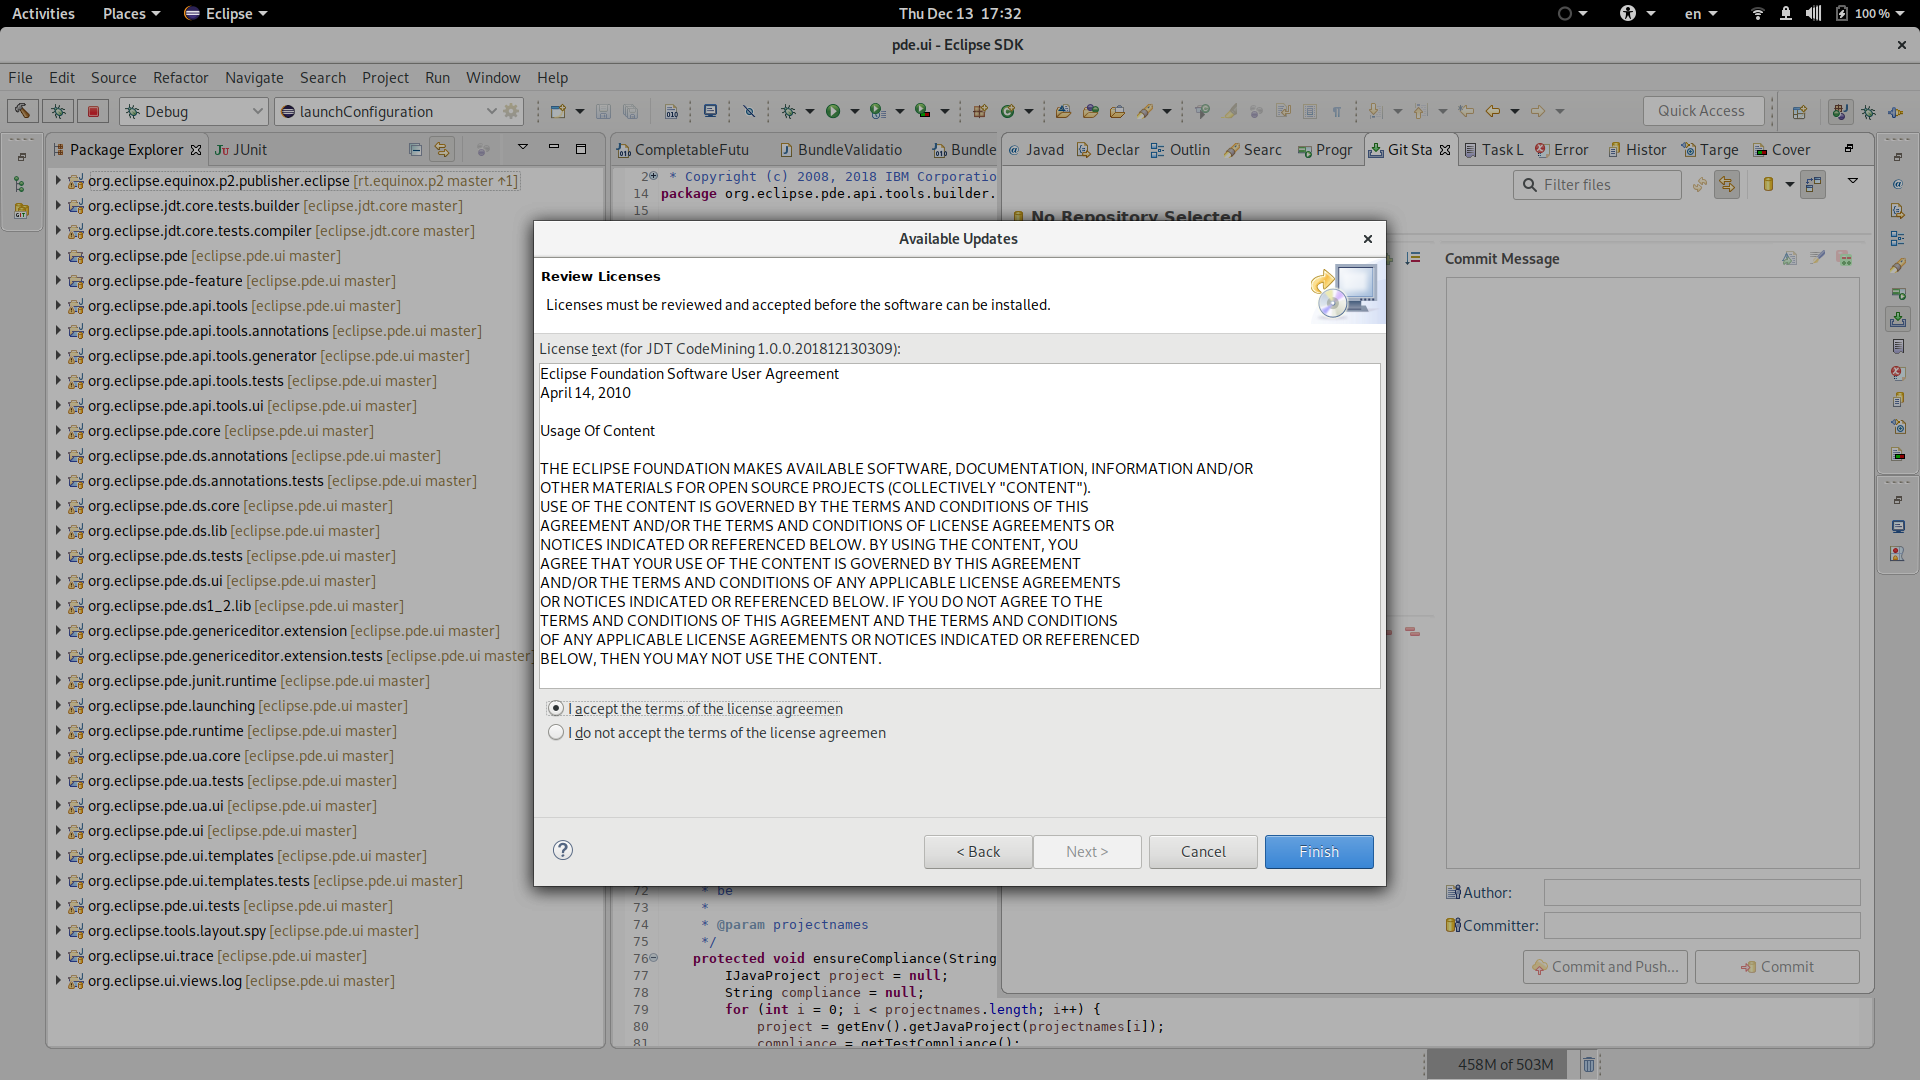This screenshot has width=1920, height=1080.
Task: Open the launchConfiguration combo box
Action: [387, 111]
